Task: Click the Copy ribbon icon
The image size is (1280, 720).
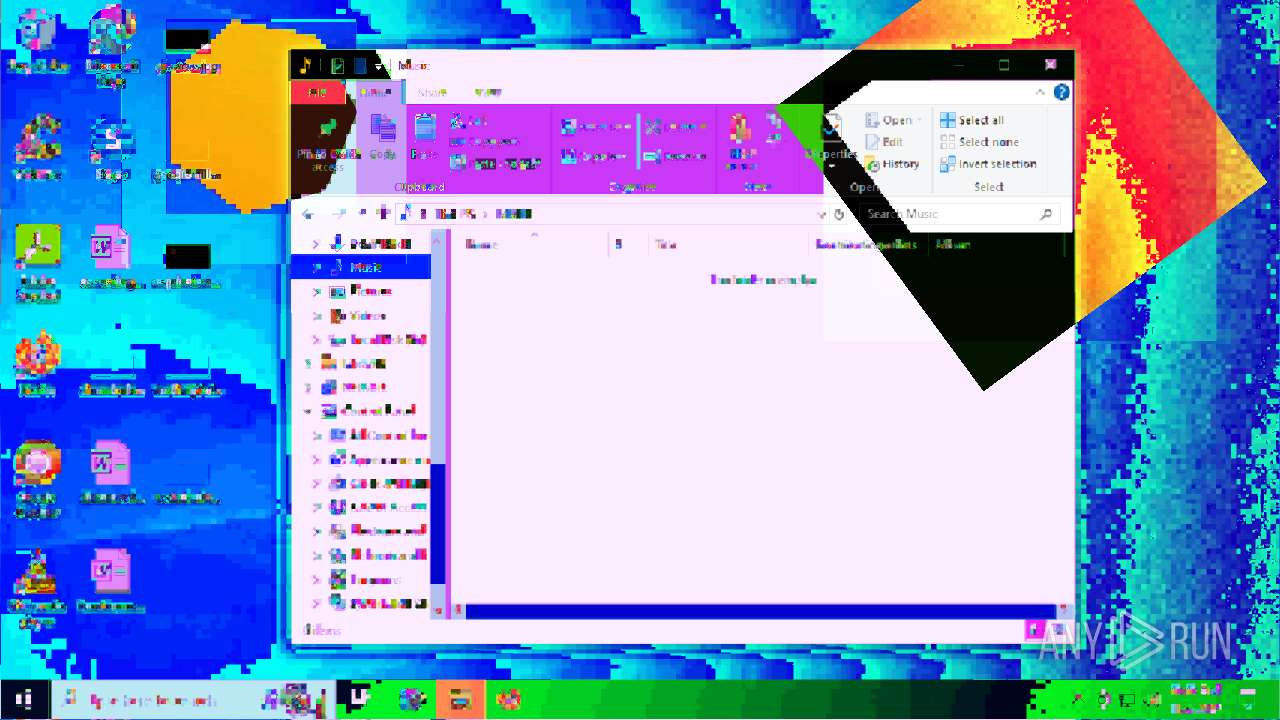Action: [x=383, y=137]
